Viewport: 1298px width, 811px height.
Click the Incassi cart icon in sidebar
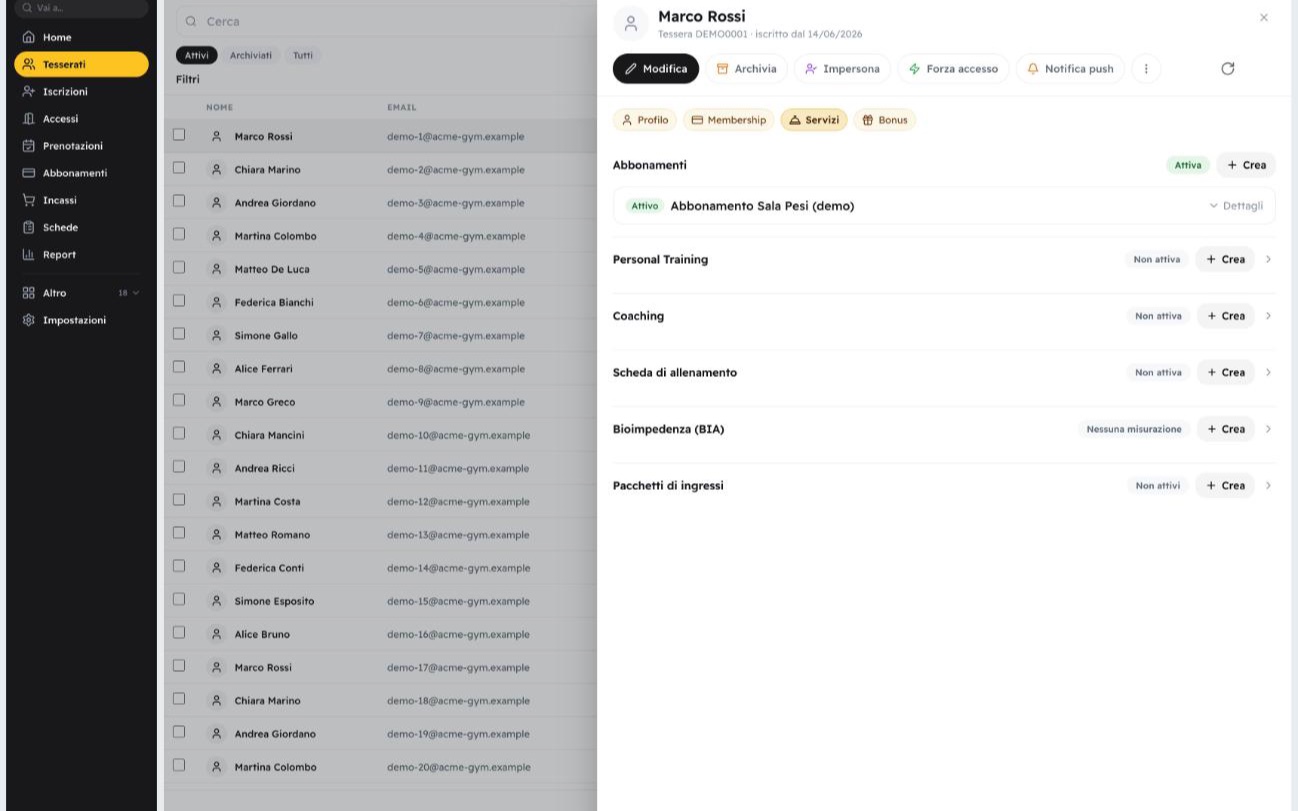point(29,199)
